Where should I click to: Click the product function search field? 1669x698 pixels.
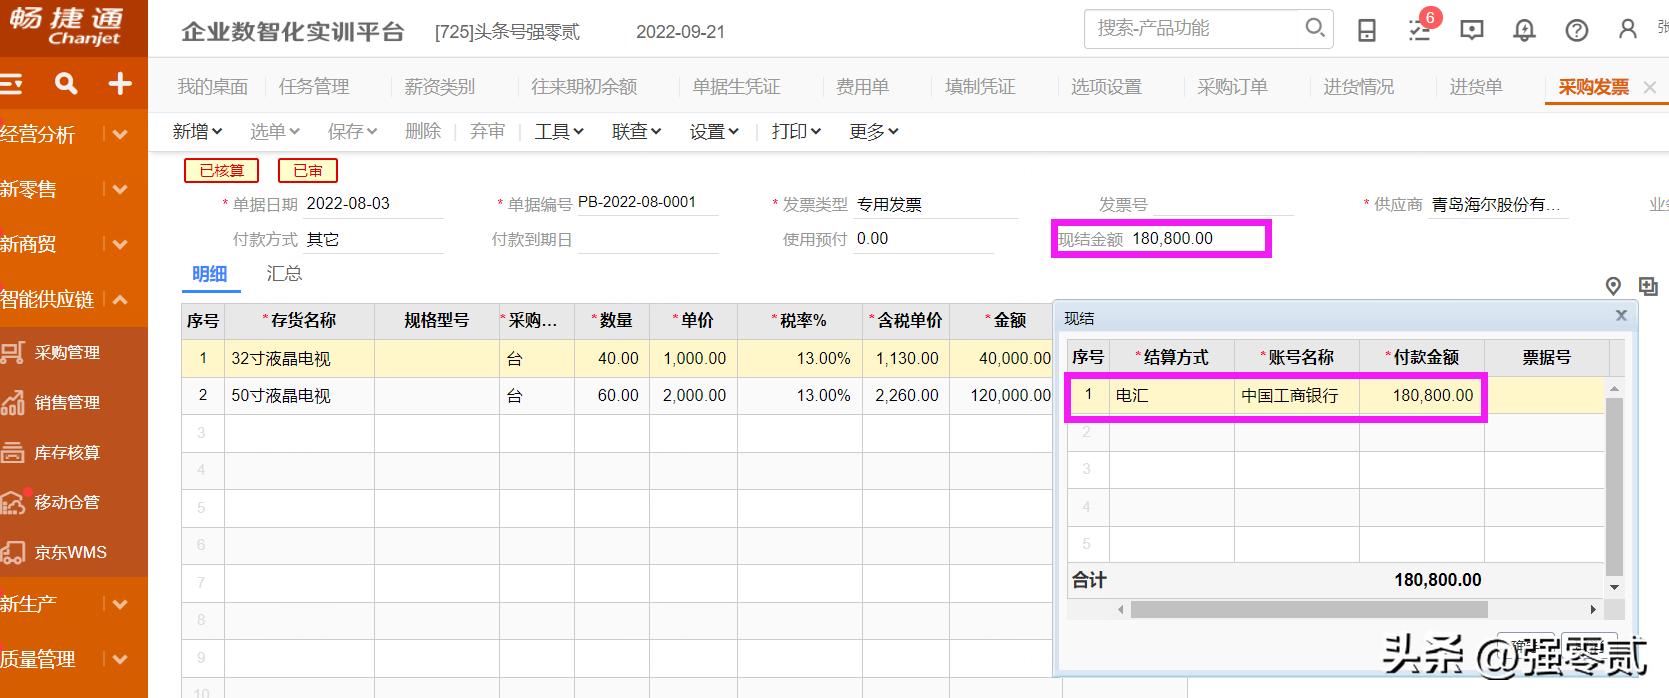[1195, 28]
